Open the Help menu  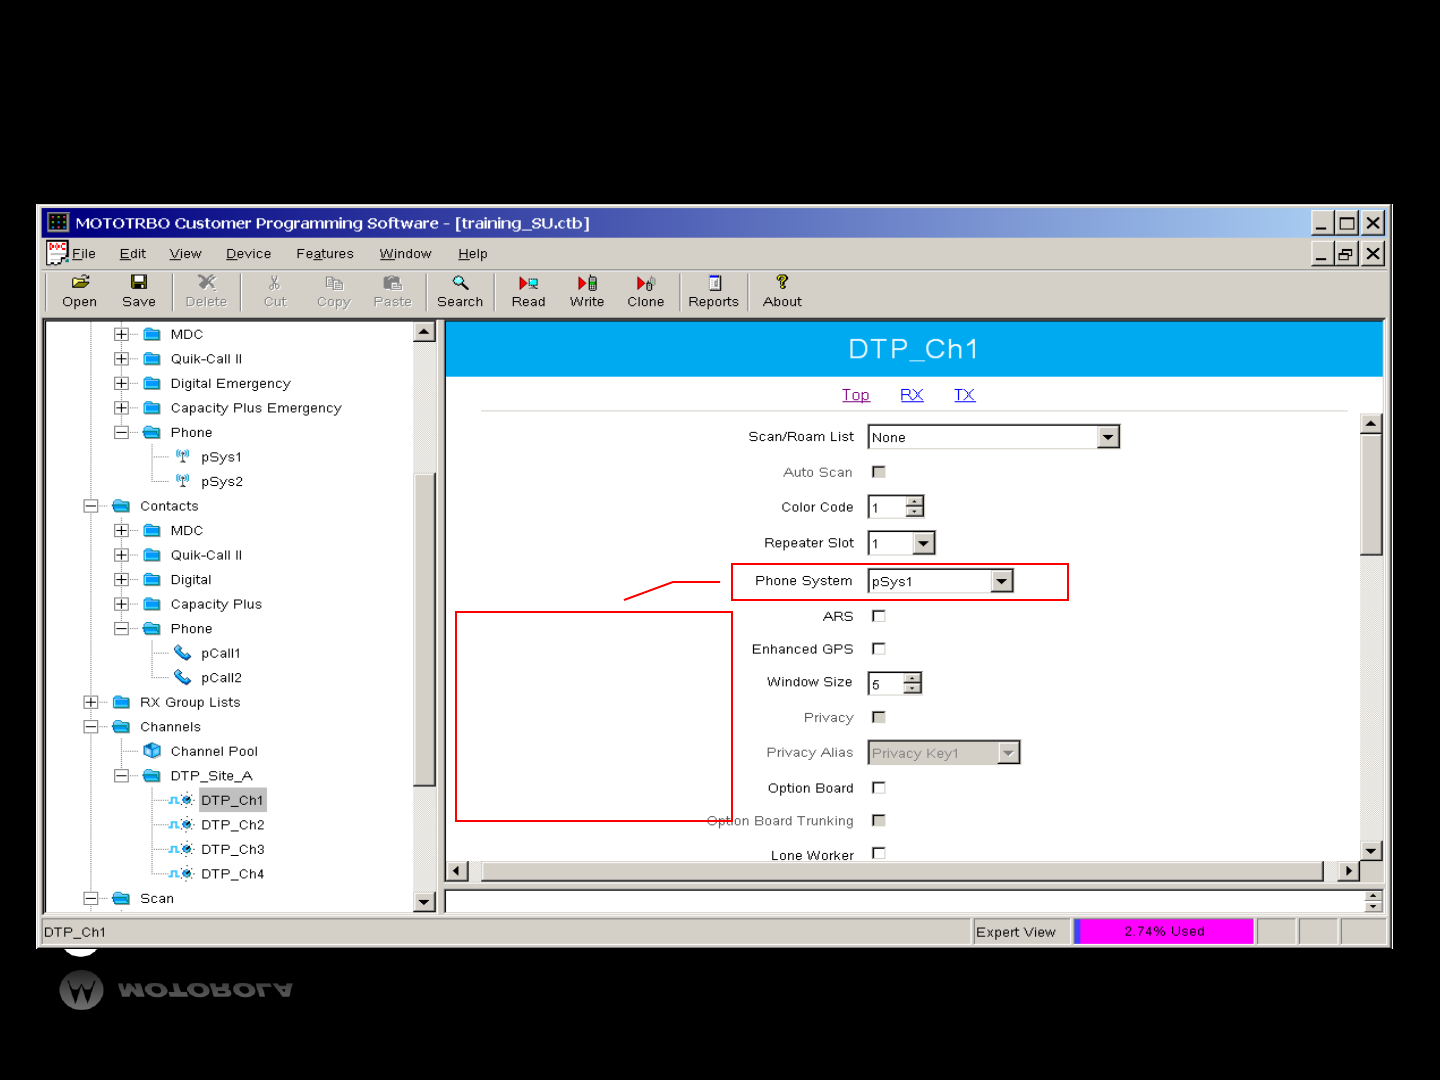tap(473, 254)
